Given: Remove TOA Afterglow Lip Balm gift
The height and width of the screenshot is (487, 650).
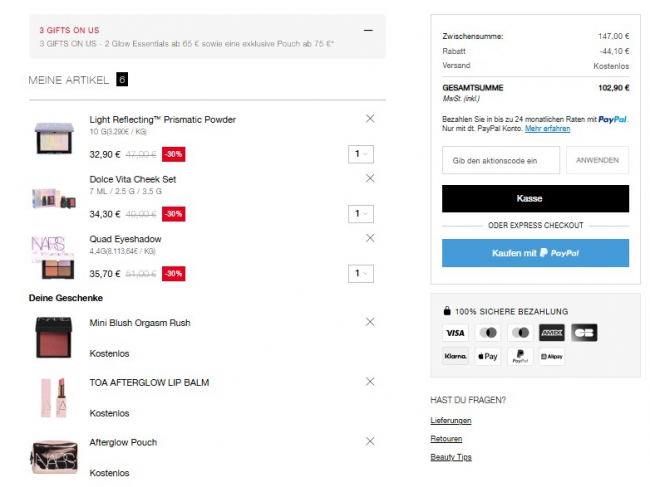Looking at the screenshot, I should click(370, 382).
